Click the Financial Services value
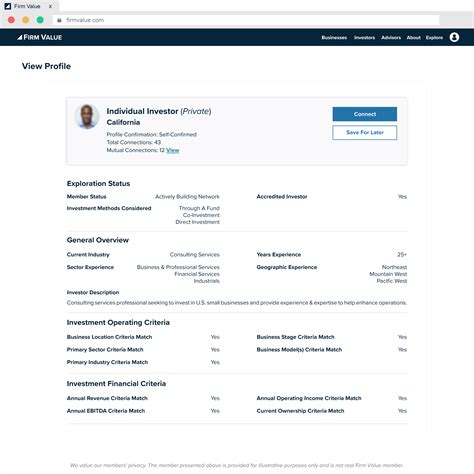Screen dimensions: 474x474 (x=197, y=274)
